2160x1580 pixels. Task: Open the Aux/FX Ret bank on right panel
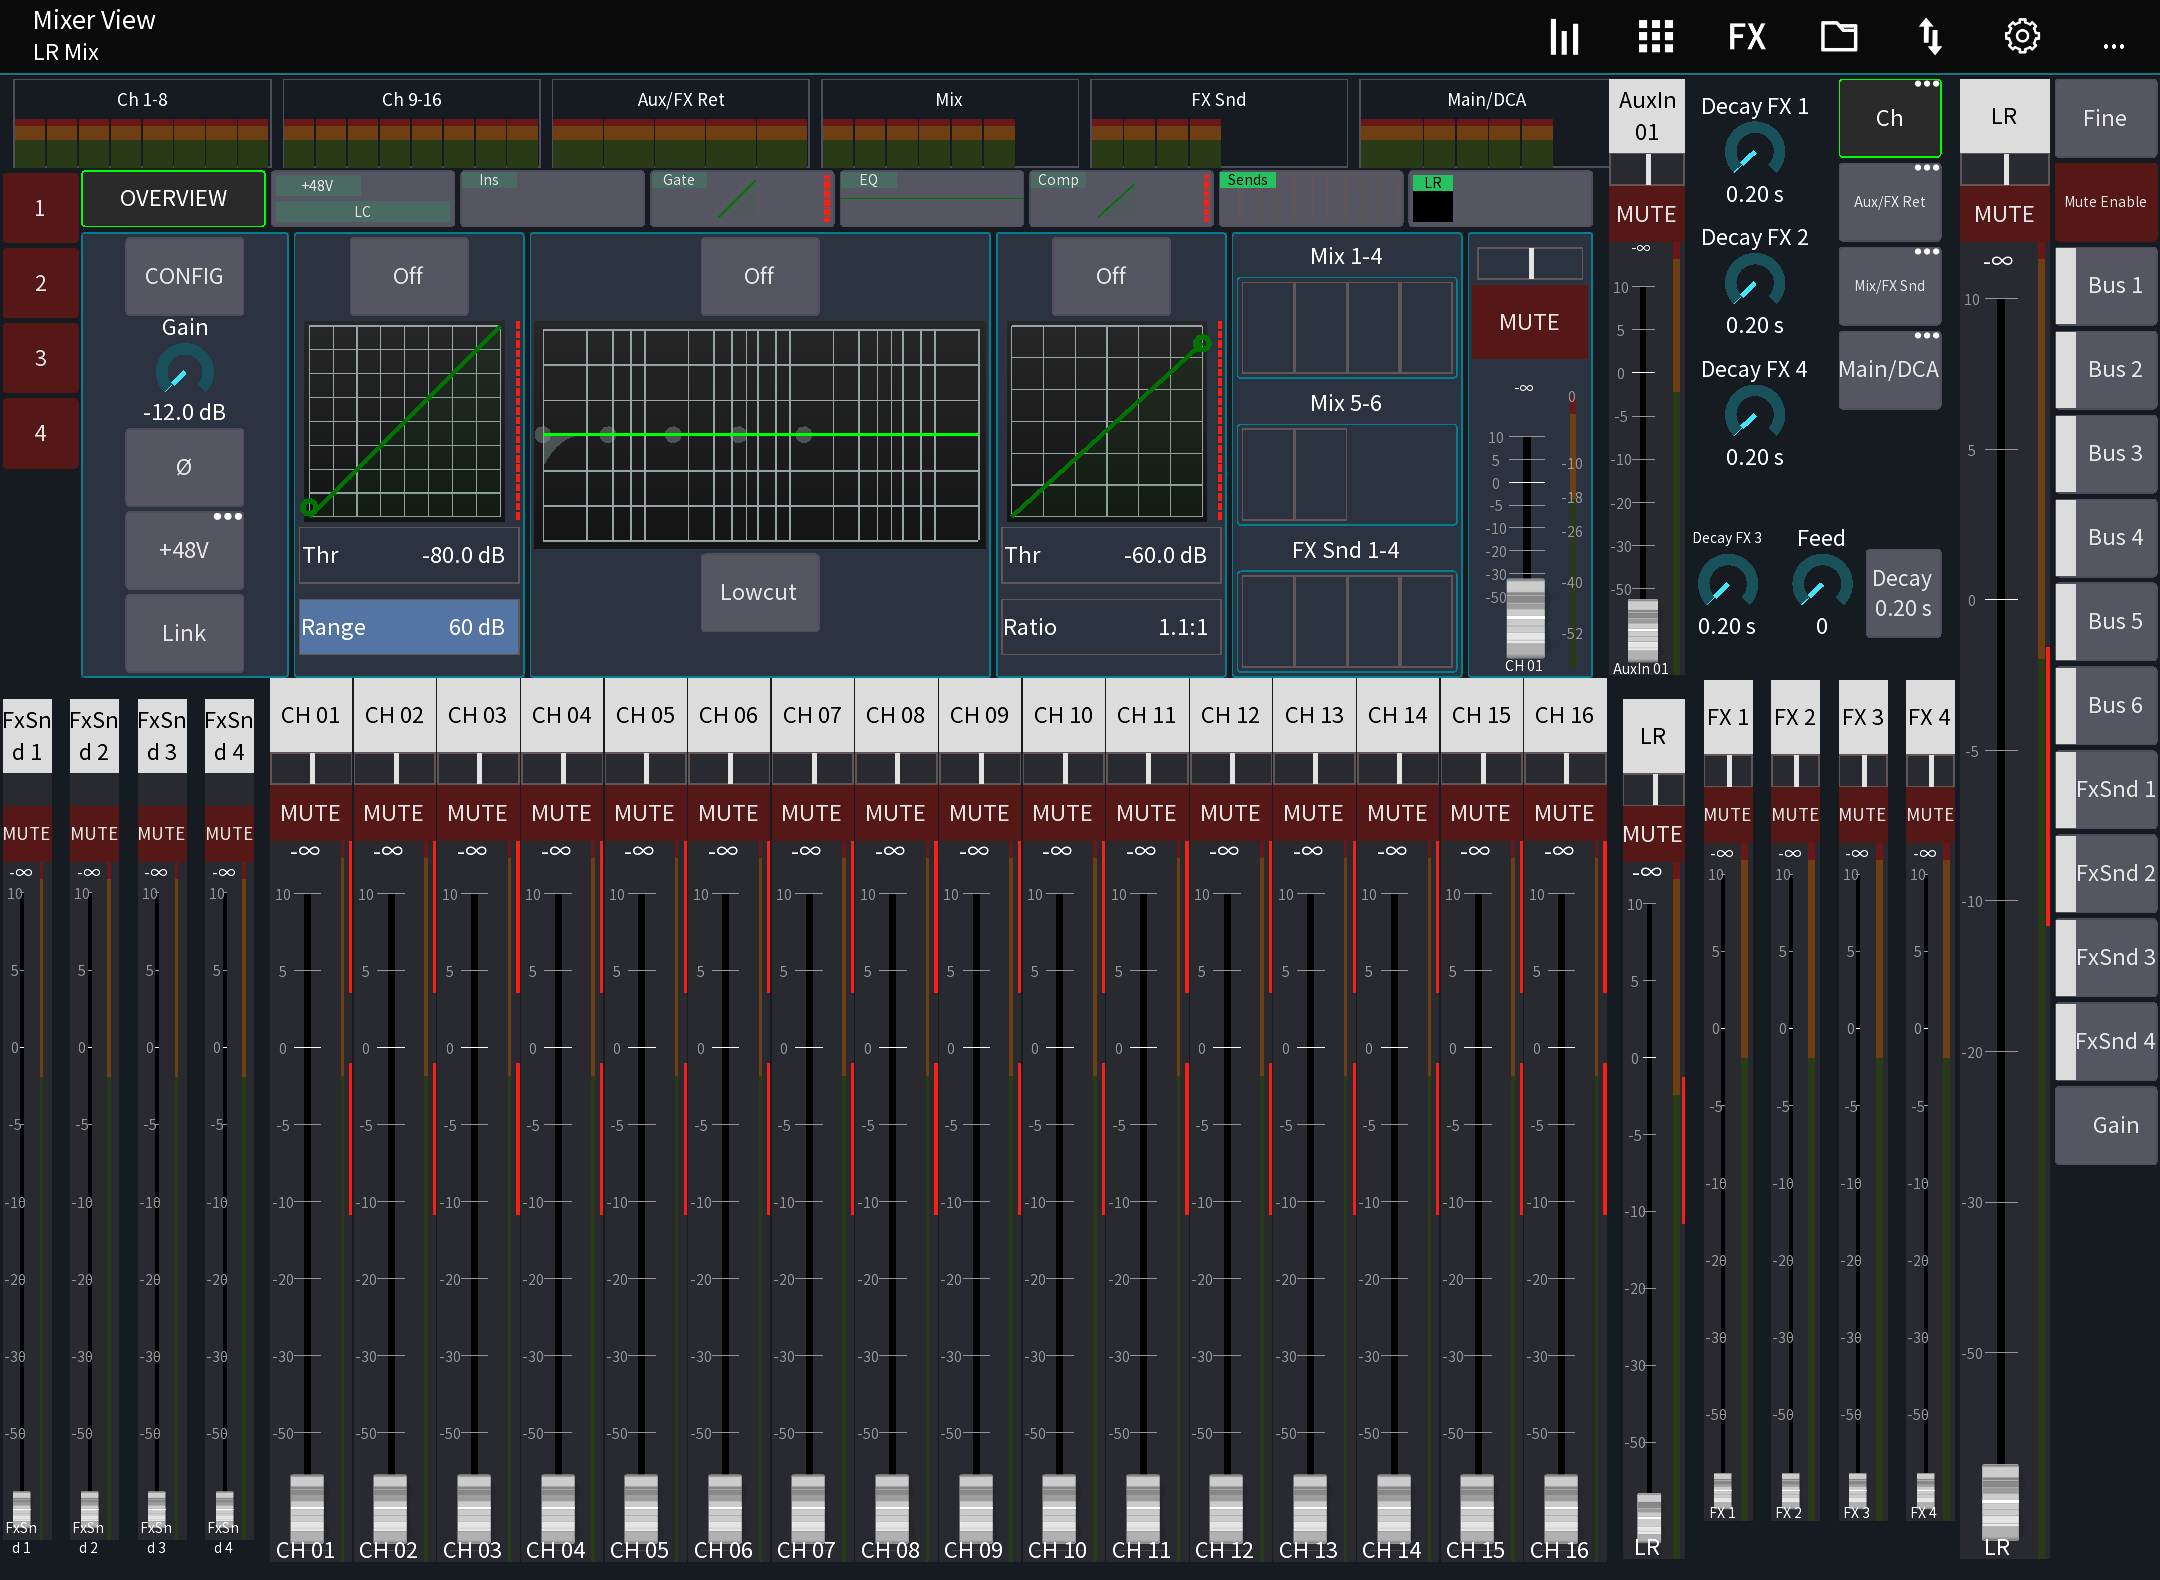pos(1889,201)
